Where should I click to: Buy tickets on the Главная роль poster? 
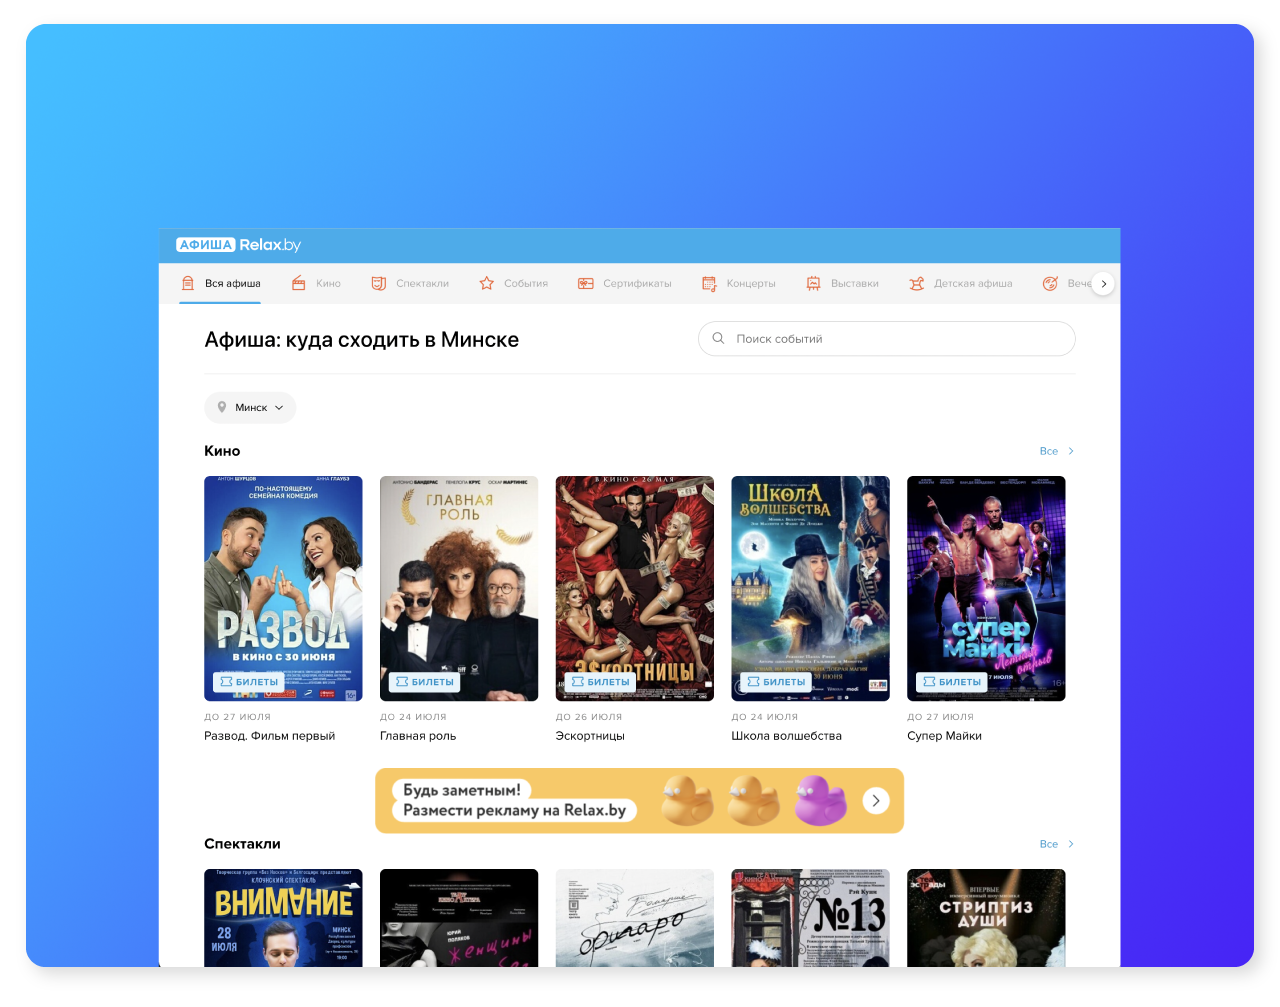pos(425,682)
